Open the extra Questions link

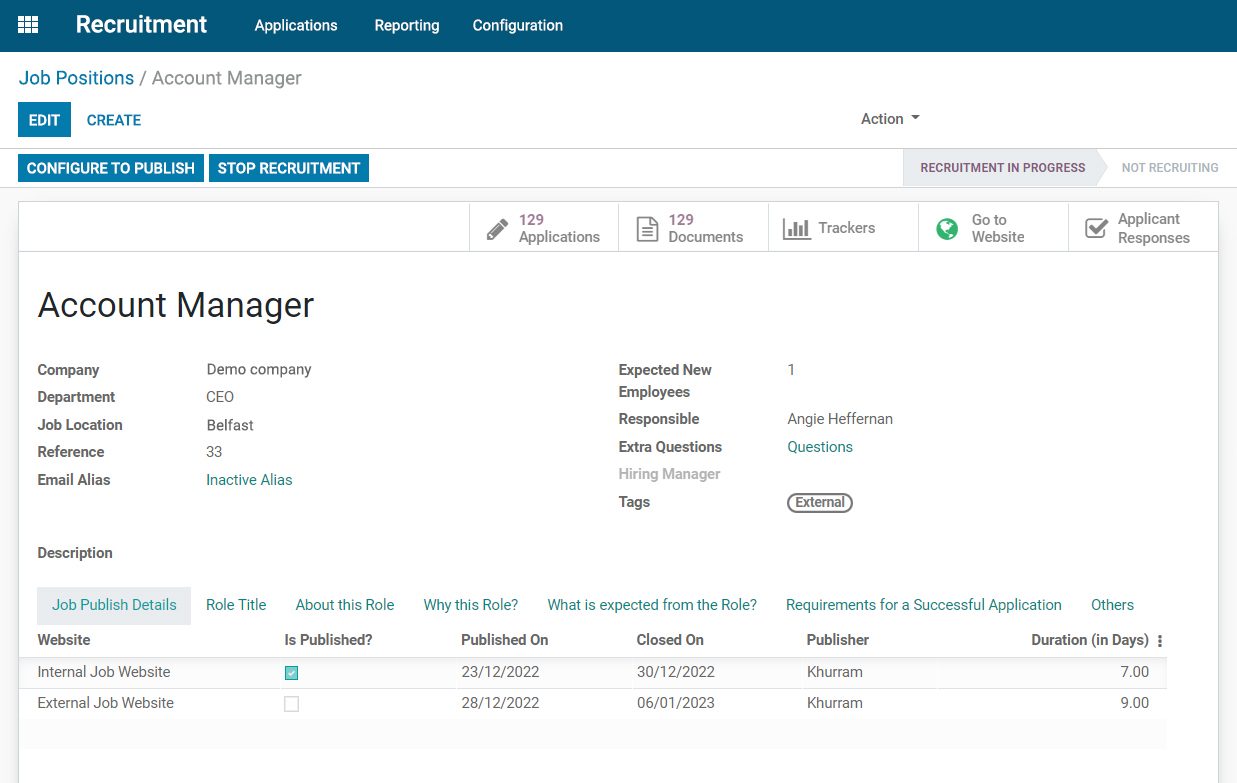coord(819,446)
